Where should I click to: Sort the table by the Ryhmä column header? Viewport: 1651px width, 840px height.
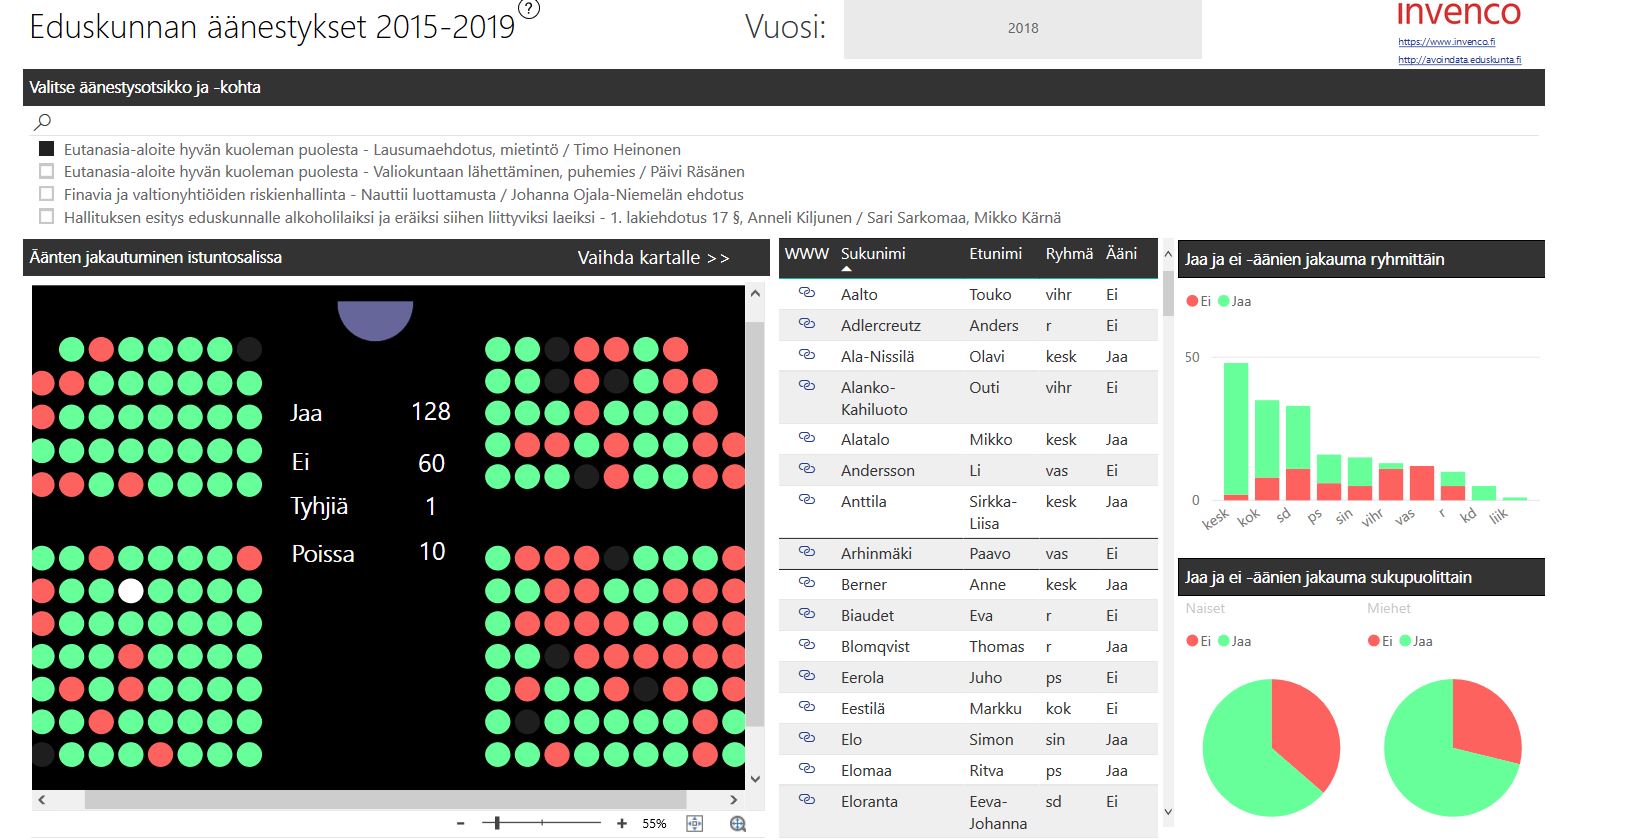click(1068, 254)
